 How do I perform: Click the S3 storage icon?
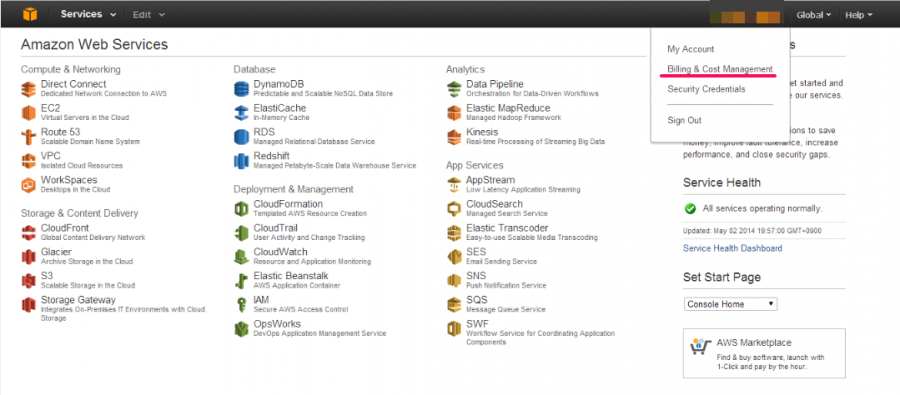click(29, 281)
